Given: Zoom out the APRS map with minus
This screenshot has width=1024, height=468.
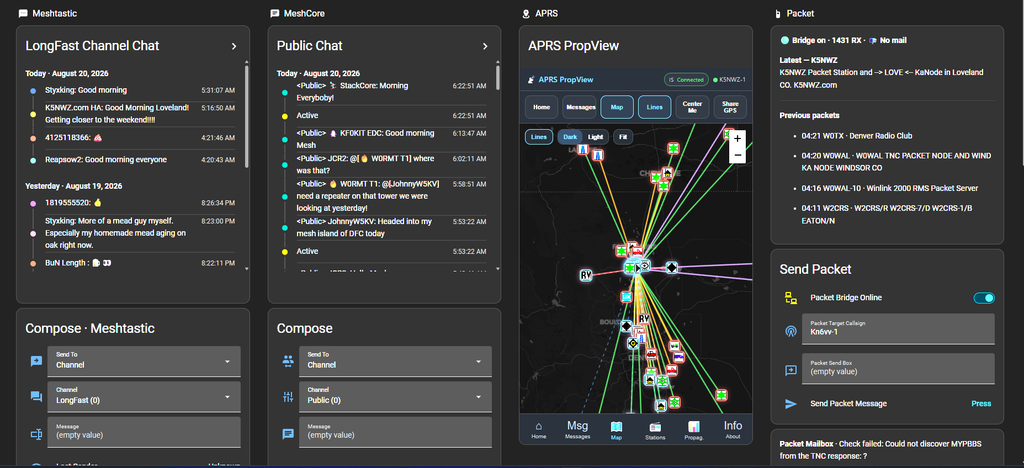Looking at the screenshot, I should tap(737, 155).
